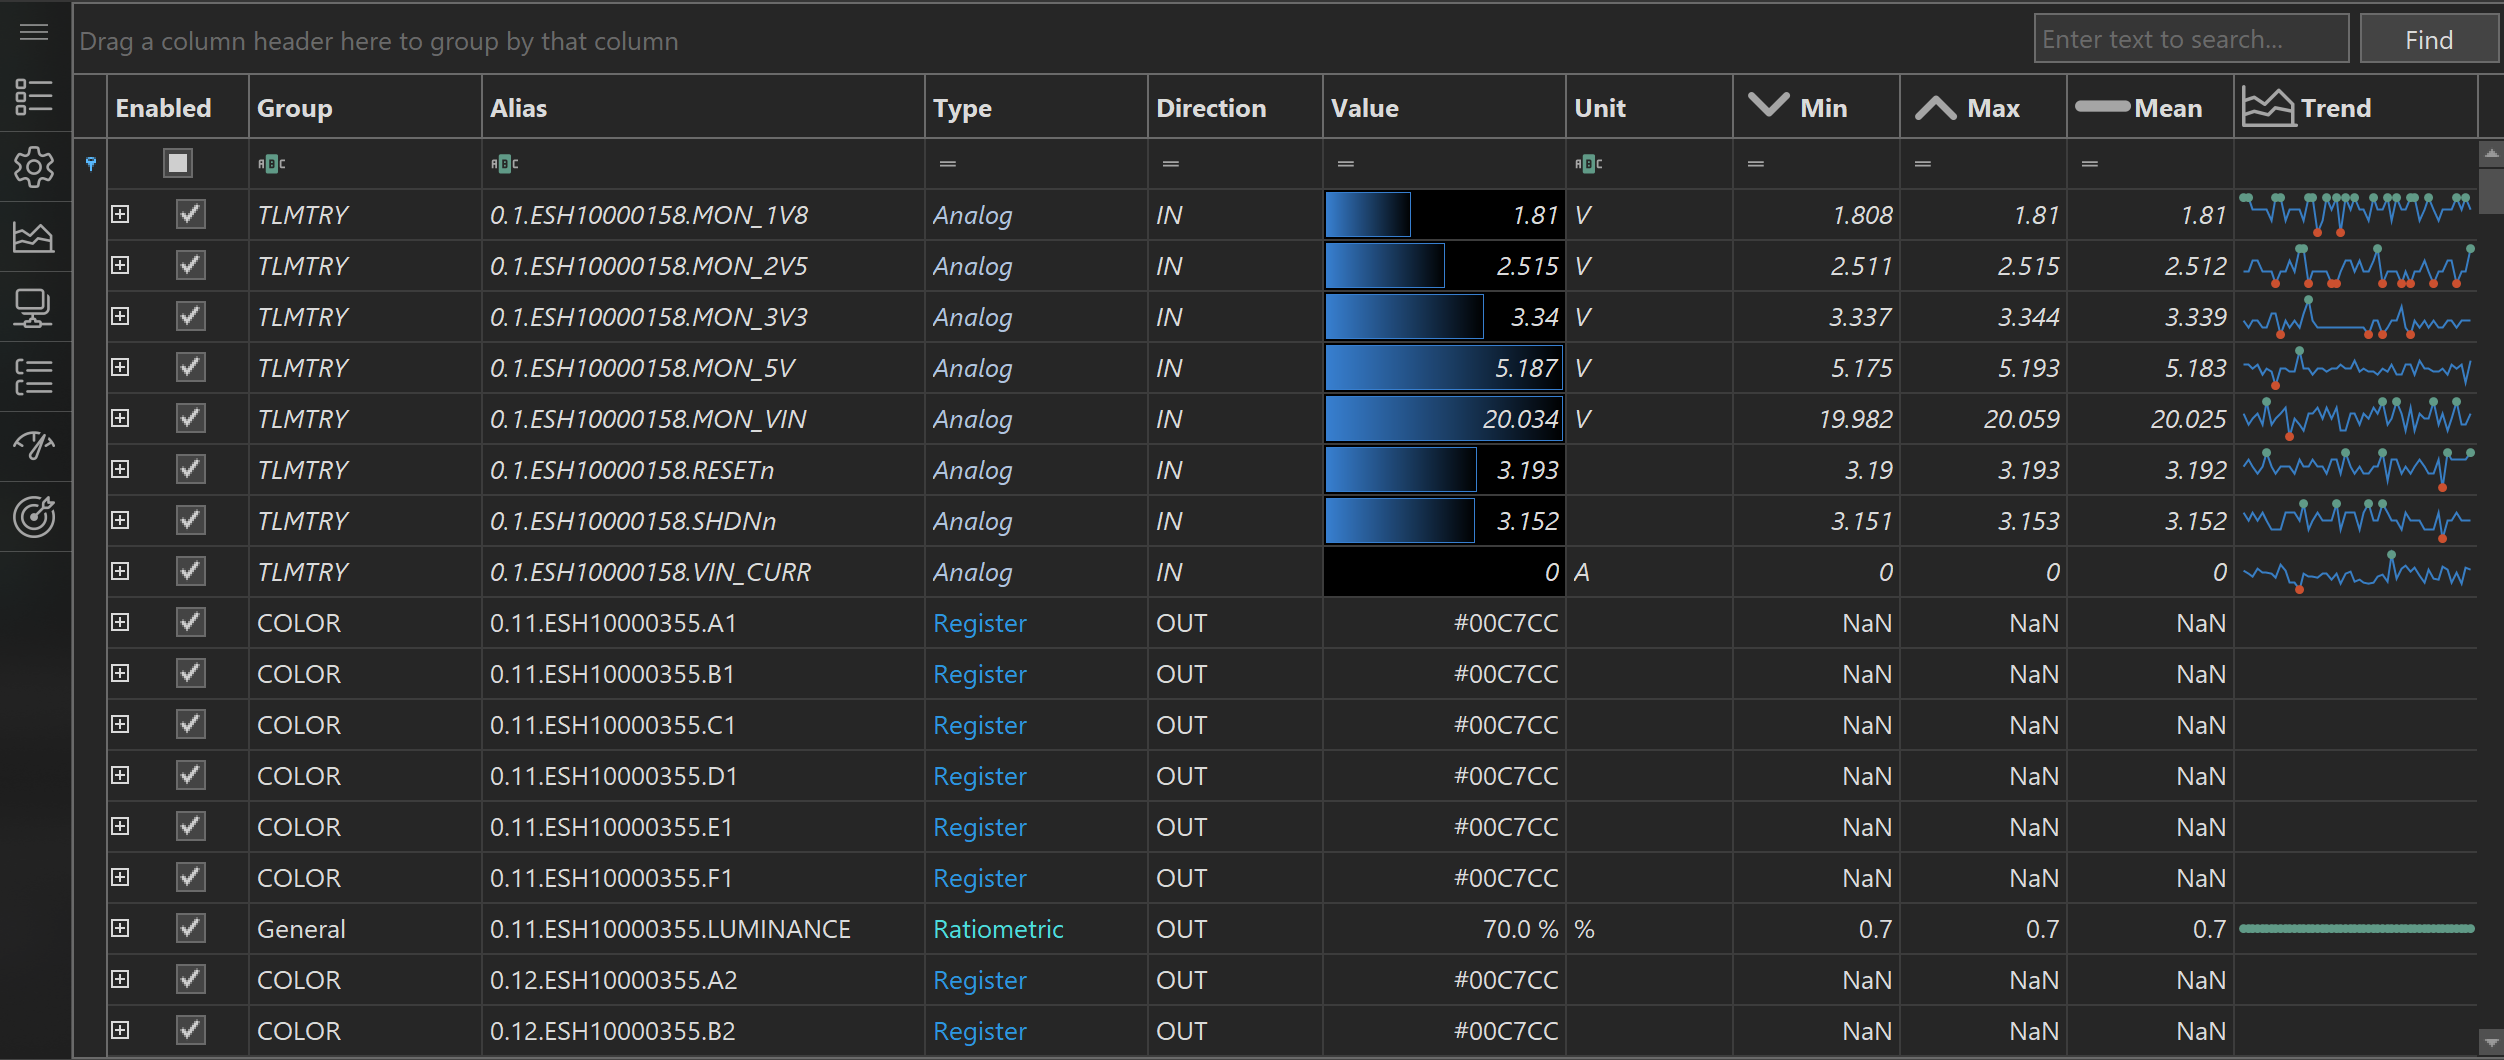Click the Group column filter ABC icon
The image size is (2504, 1060).
(x=271, y=164)
